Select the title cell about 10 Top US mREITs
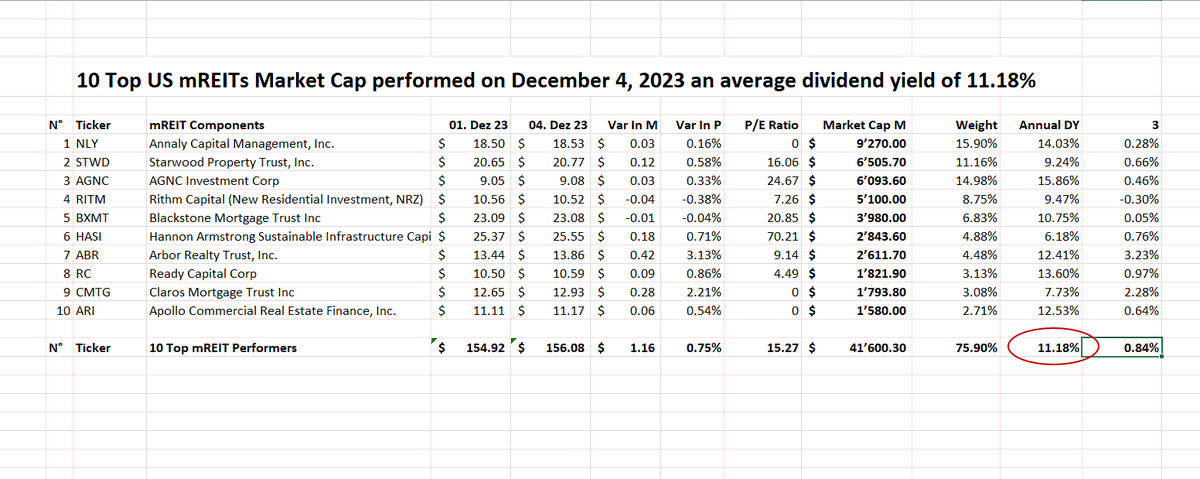 point(555,80)
